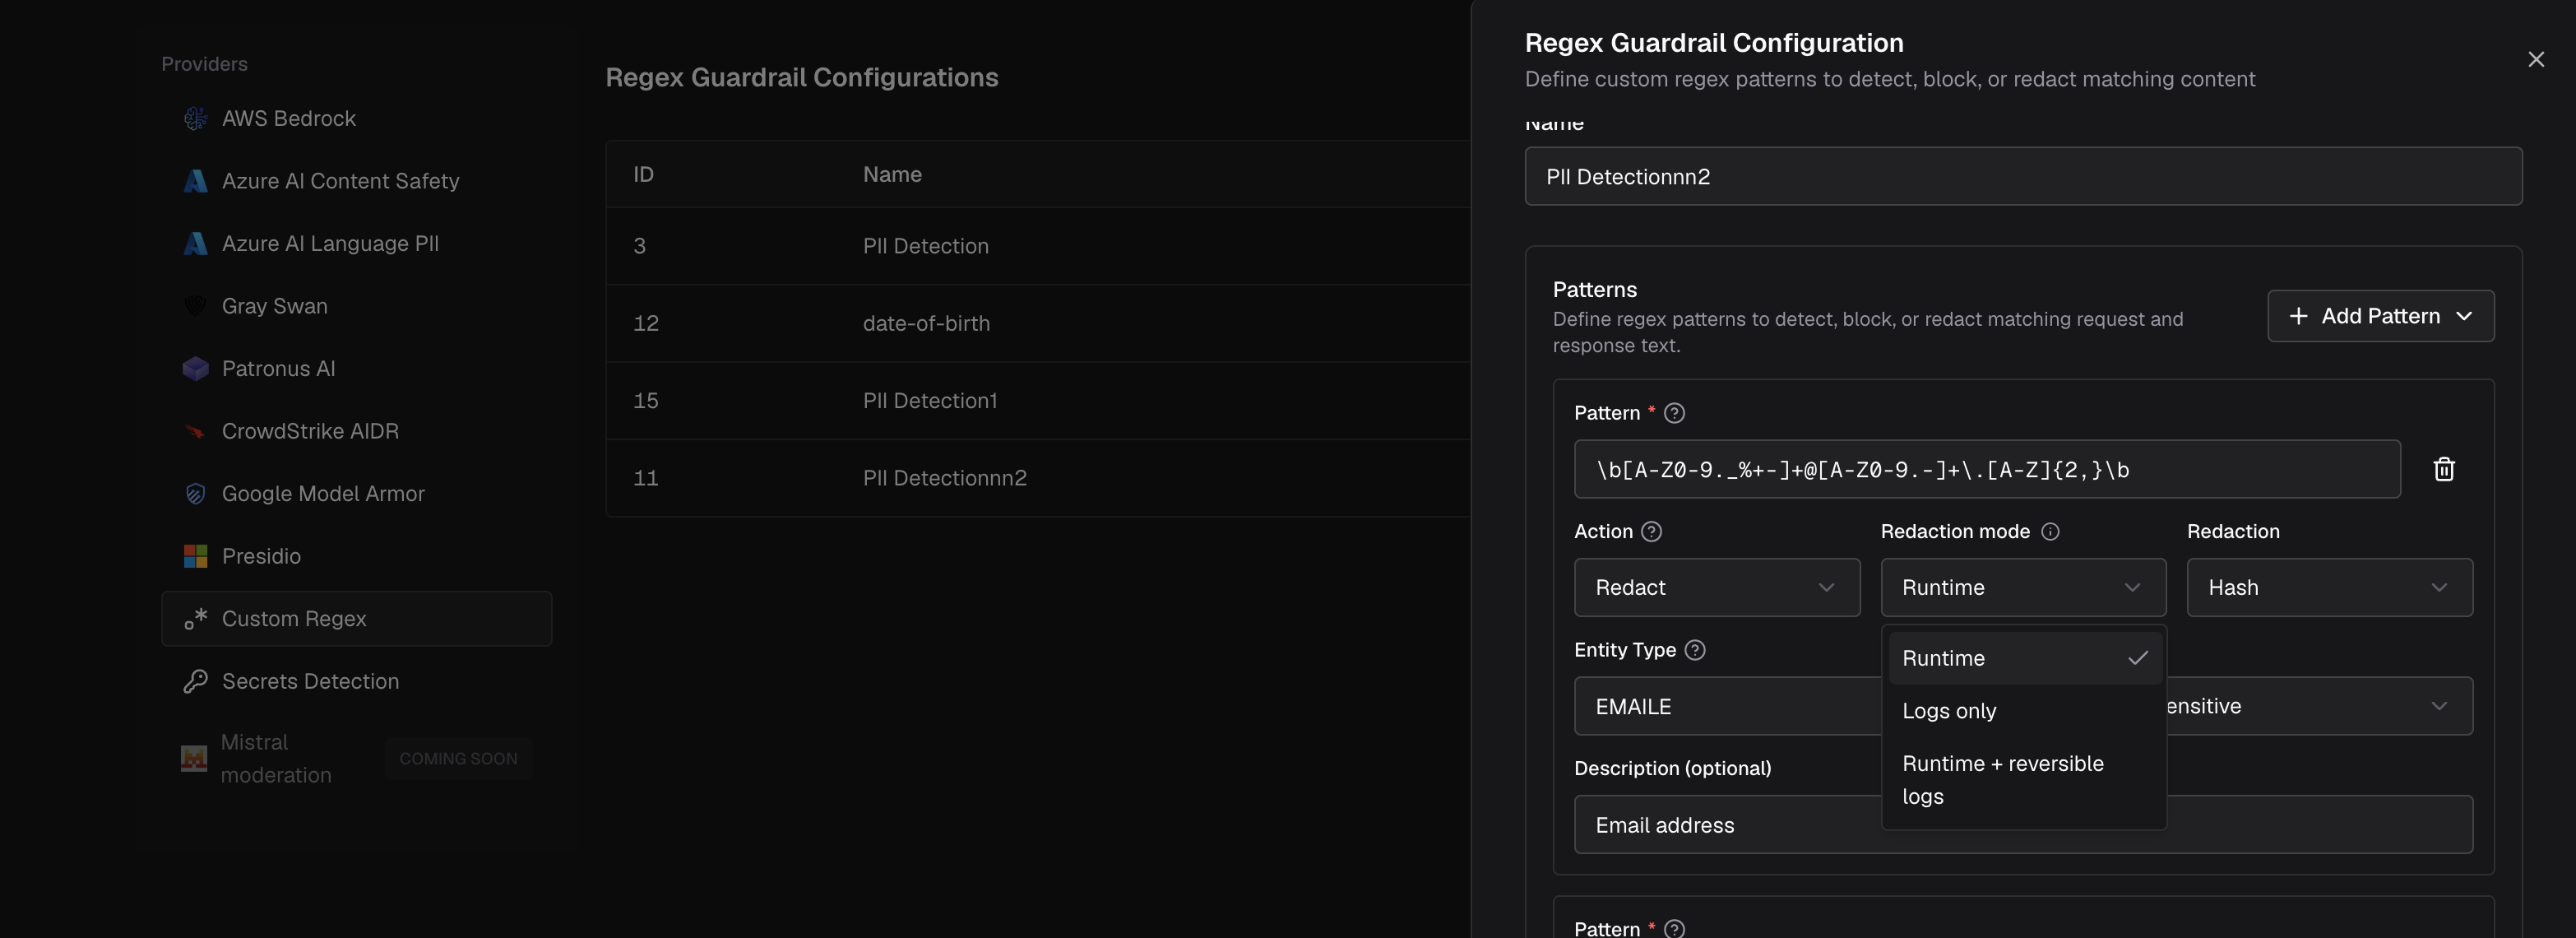Click the Description field Email address

pos(2023,825)
